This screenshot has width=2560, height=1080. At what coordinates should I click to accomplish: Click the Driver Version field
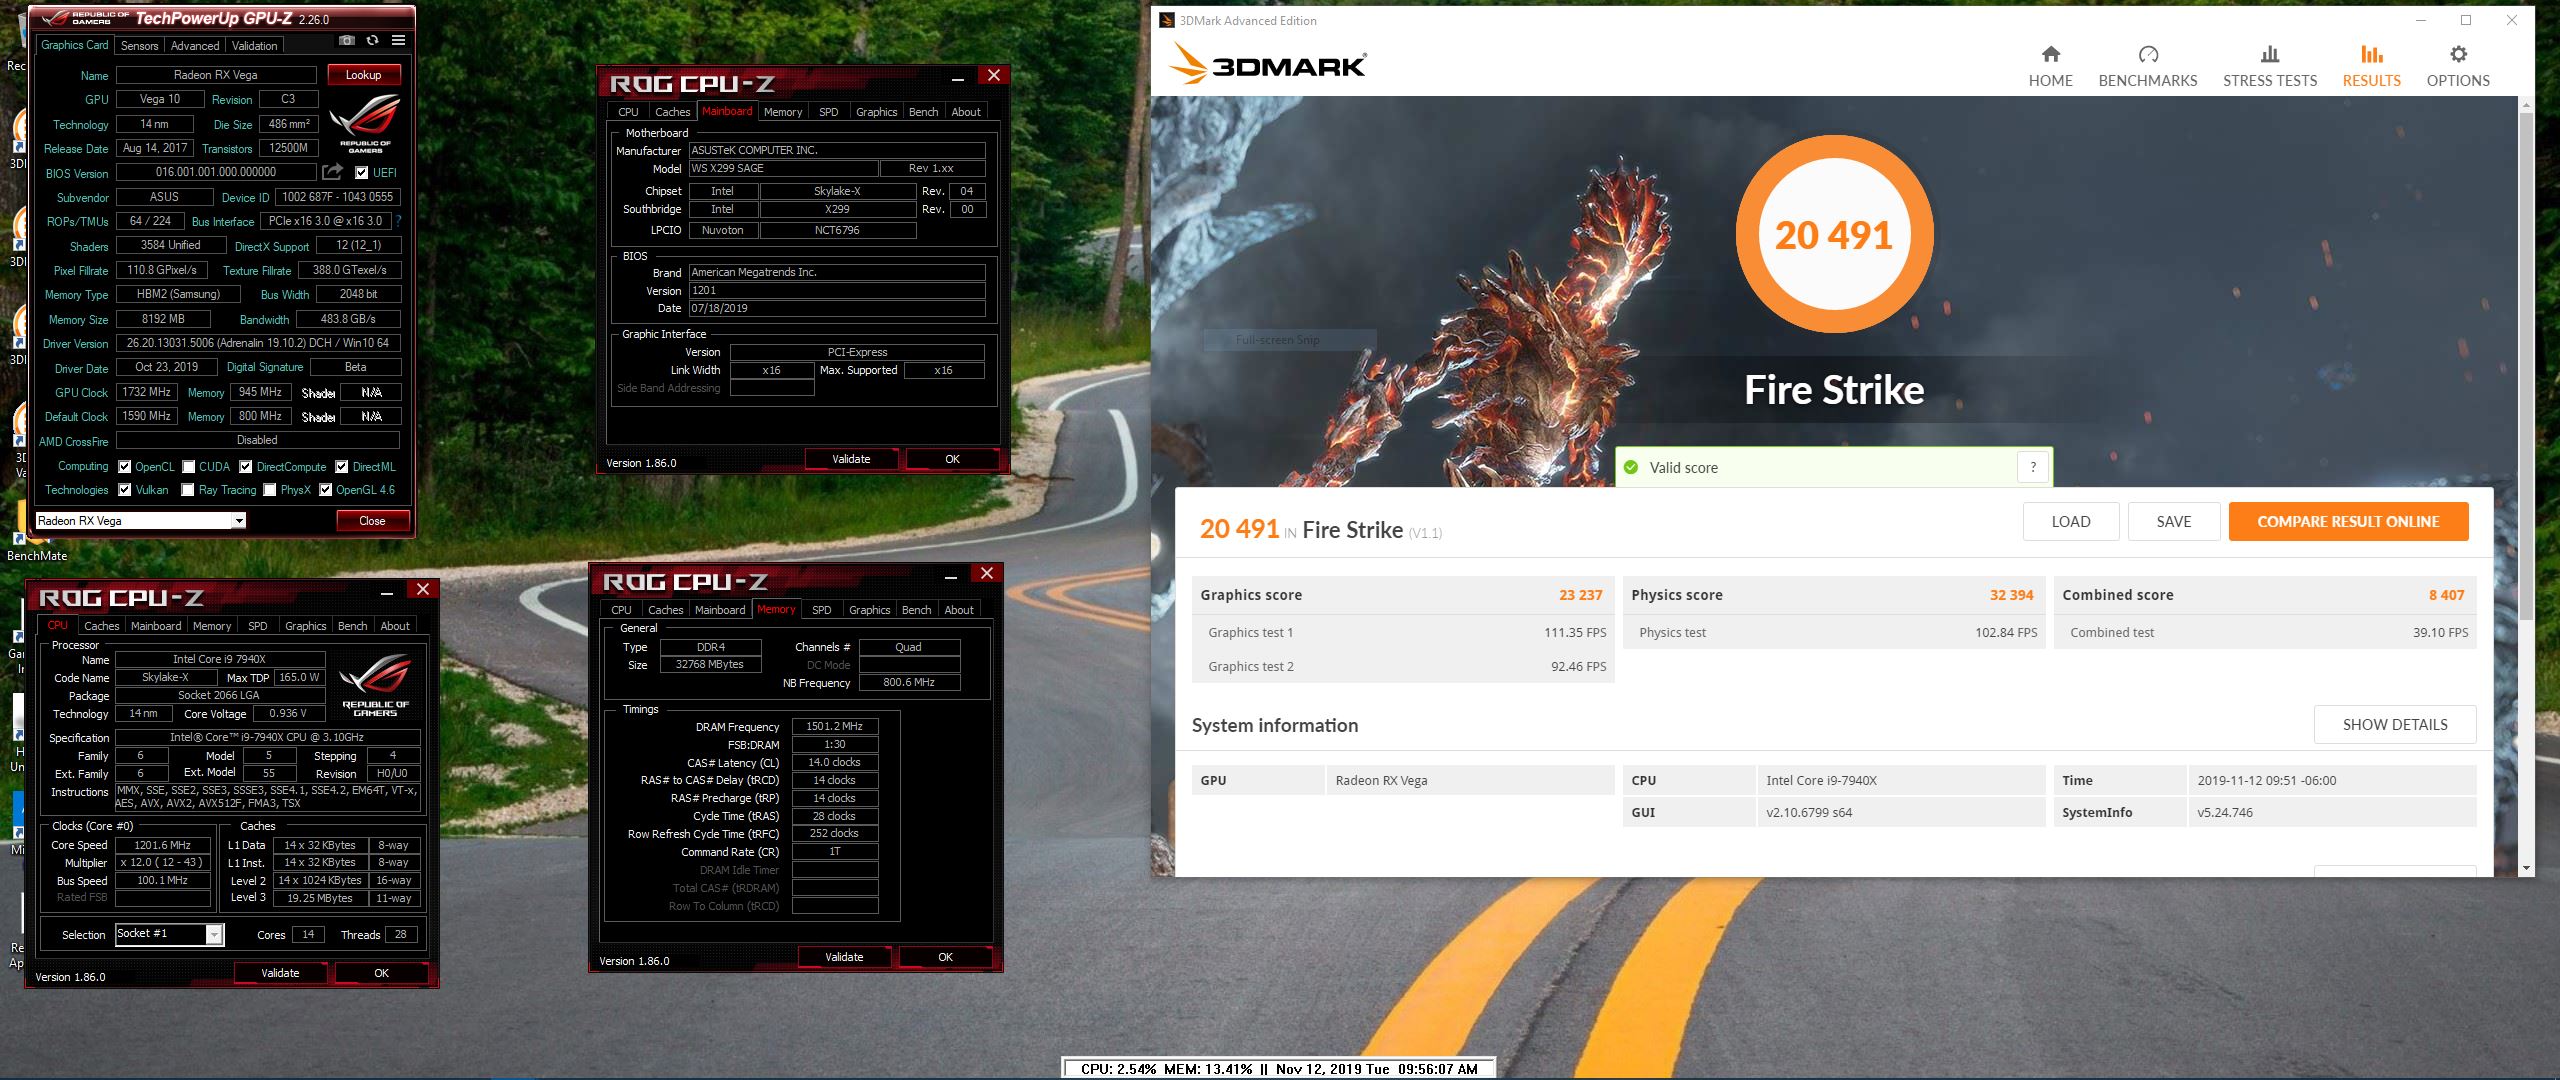(x=258, y=343)
